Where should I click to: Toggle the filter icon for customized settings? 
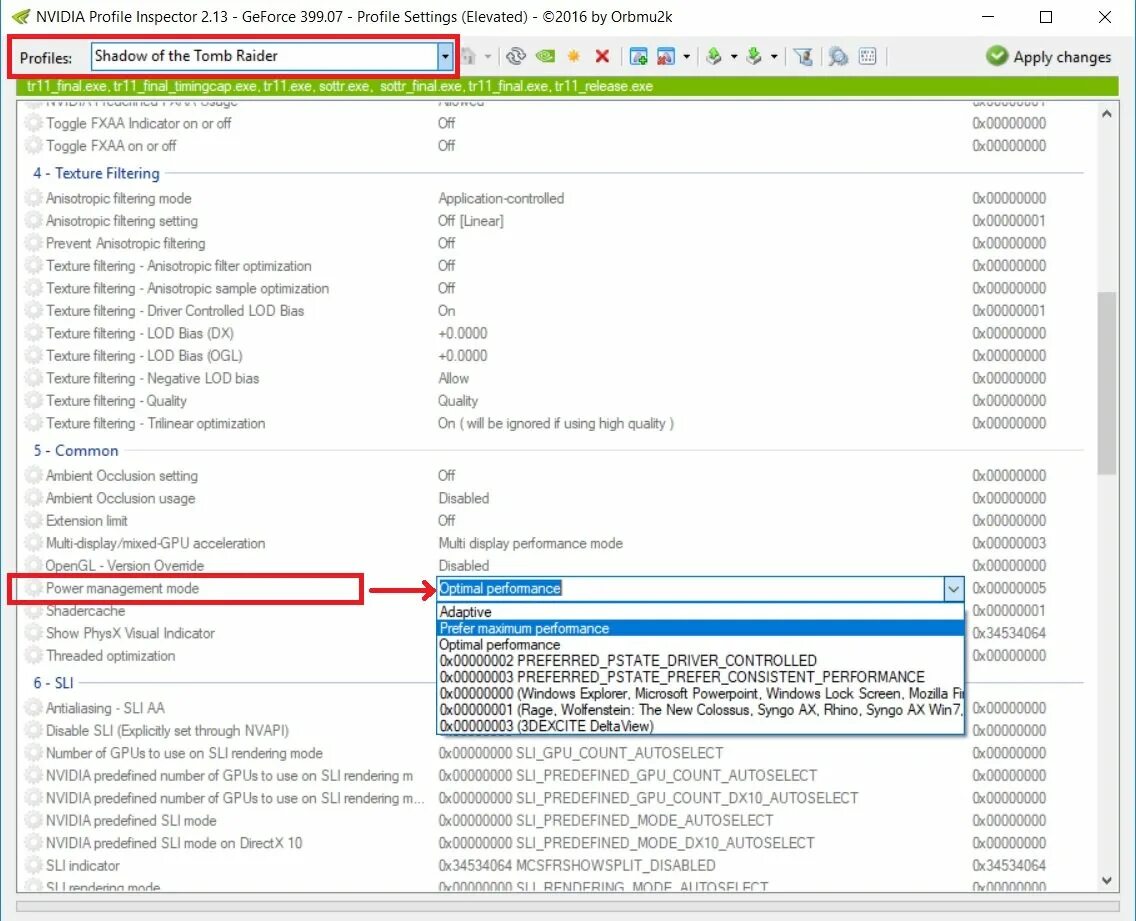pos(803,56)
